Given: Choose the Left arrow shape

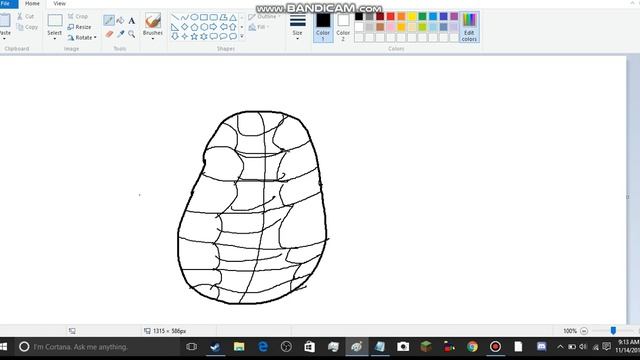Looking at the screenshot, I should click(223, 27).
